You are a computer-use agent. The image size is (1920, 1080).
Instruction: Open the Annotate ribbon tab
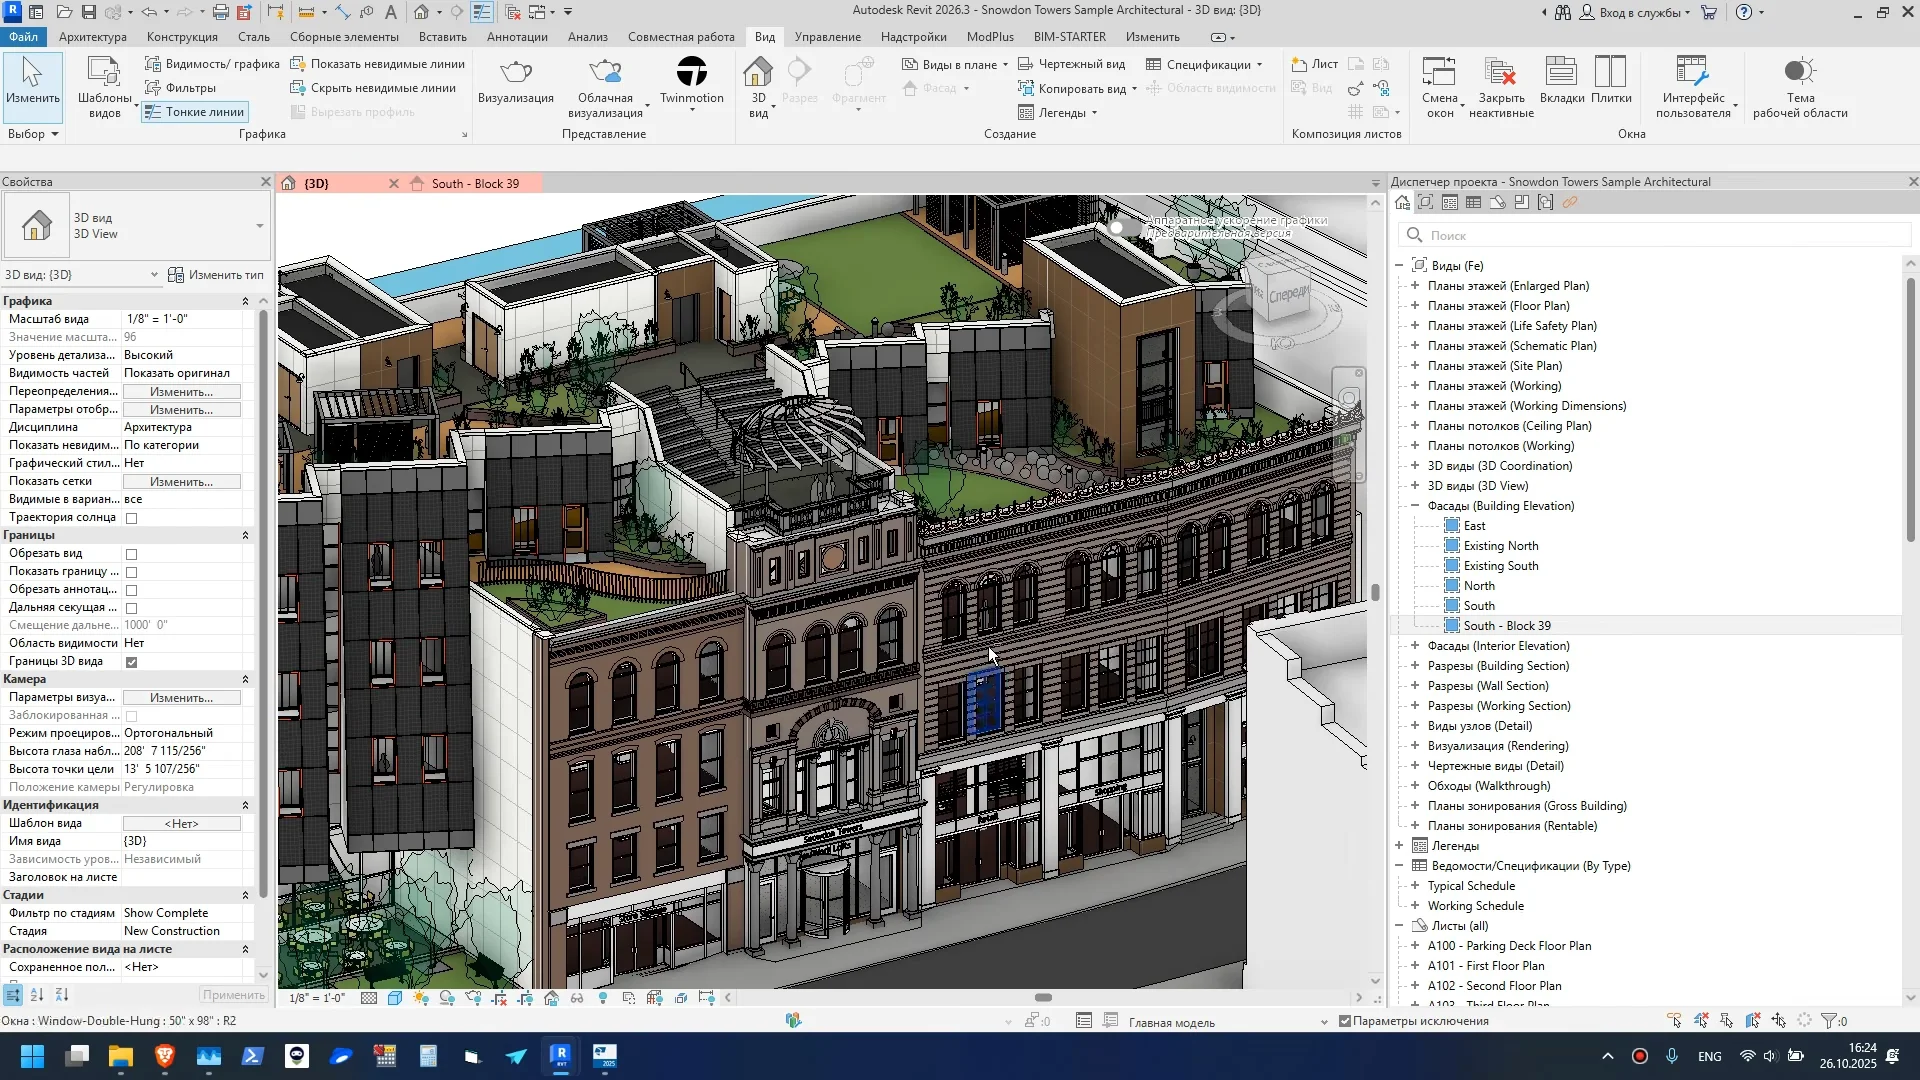click(x=517, y=37)
